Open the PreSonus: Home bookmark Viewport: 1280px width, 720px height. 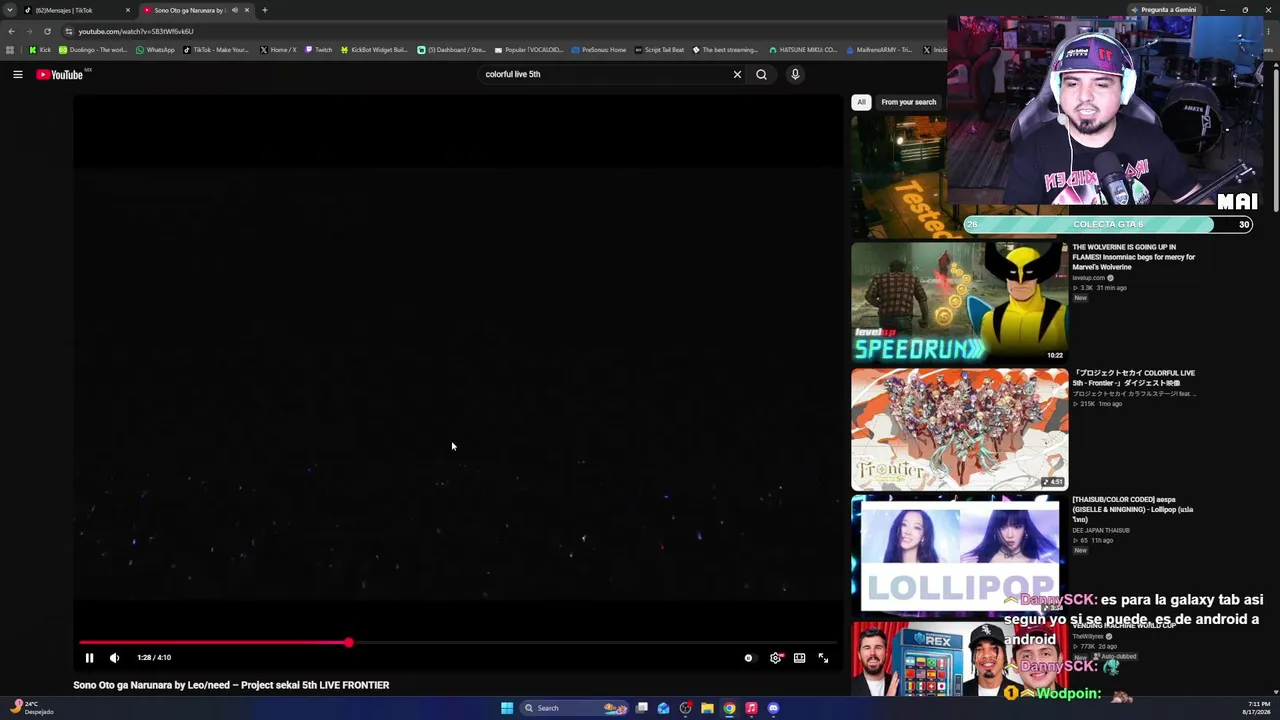pos(599,50)
